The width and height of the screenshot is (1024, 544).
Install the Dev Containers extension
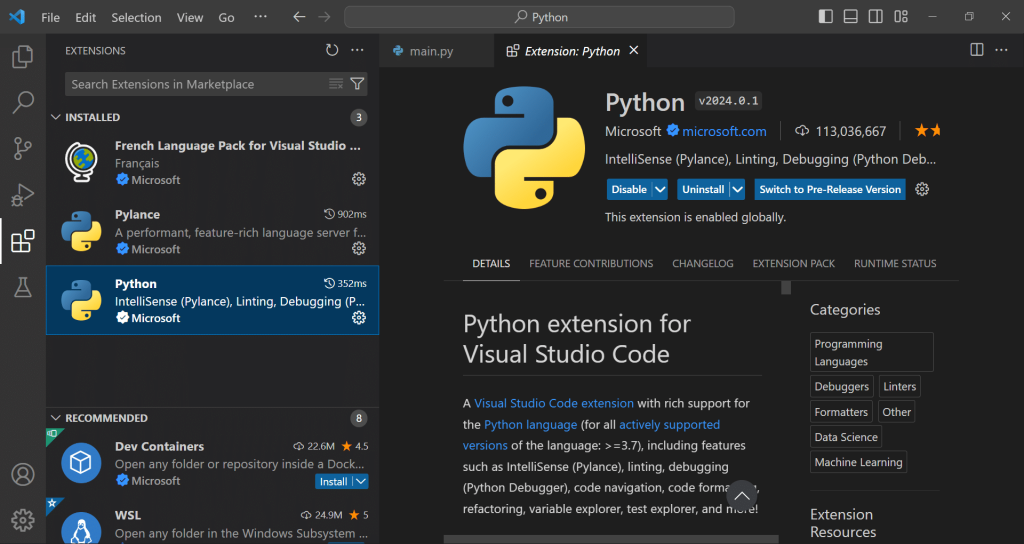pos(334,481)
